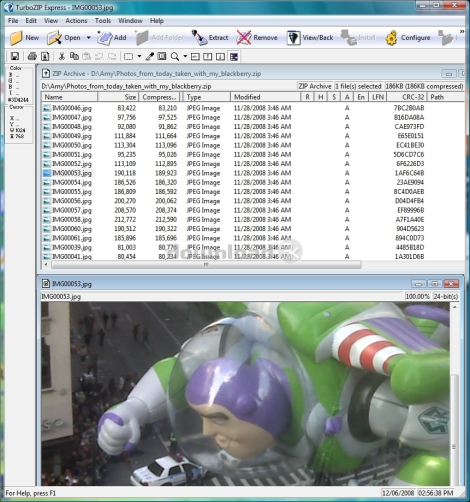Viewport: 470px width, 502px height.
Task: Open the Window menu
Action: [x=130, y=21]
